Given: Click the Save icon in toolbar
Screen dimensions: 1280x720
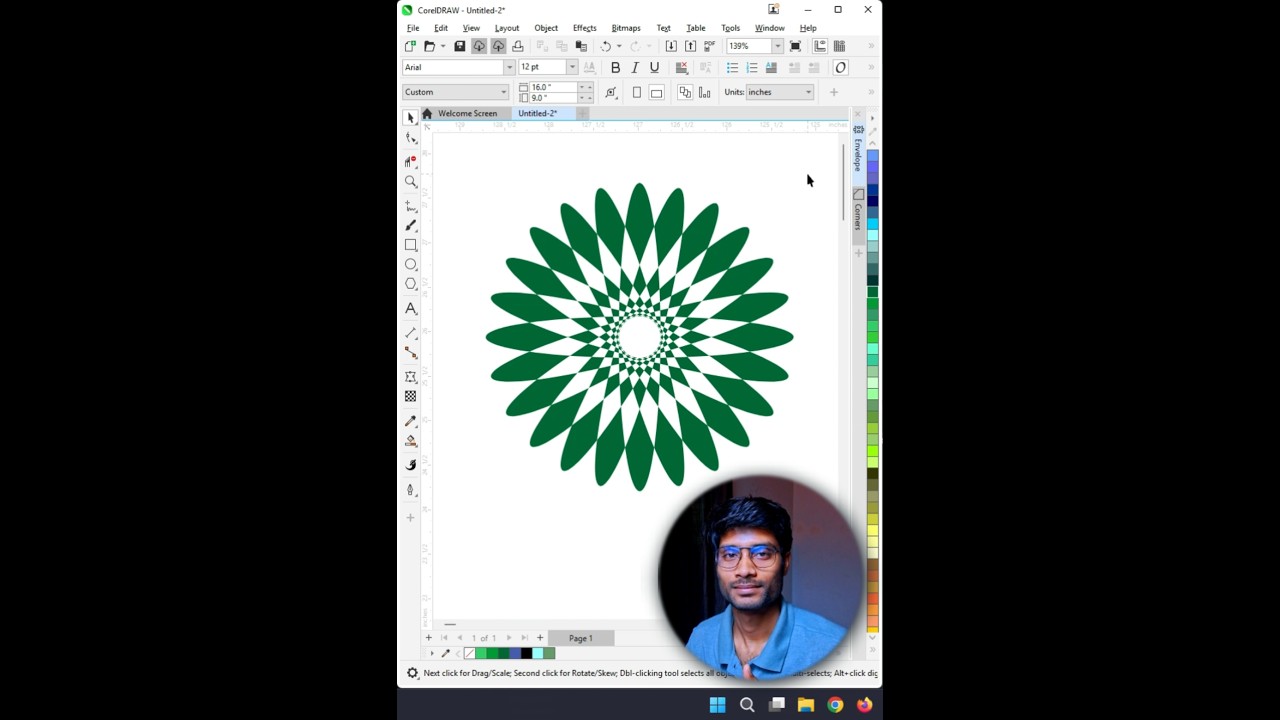Looking at the screenshot, I should click(460, 46).
